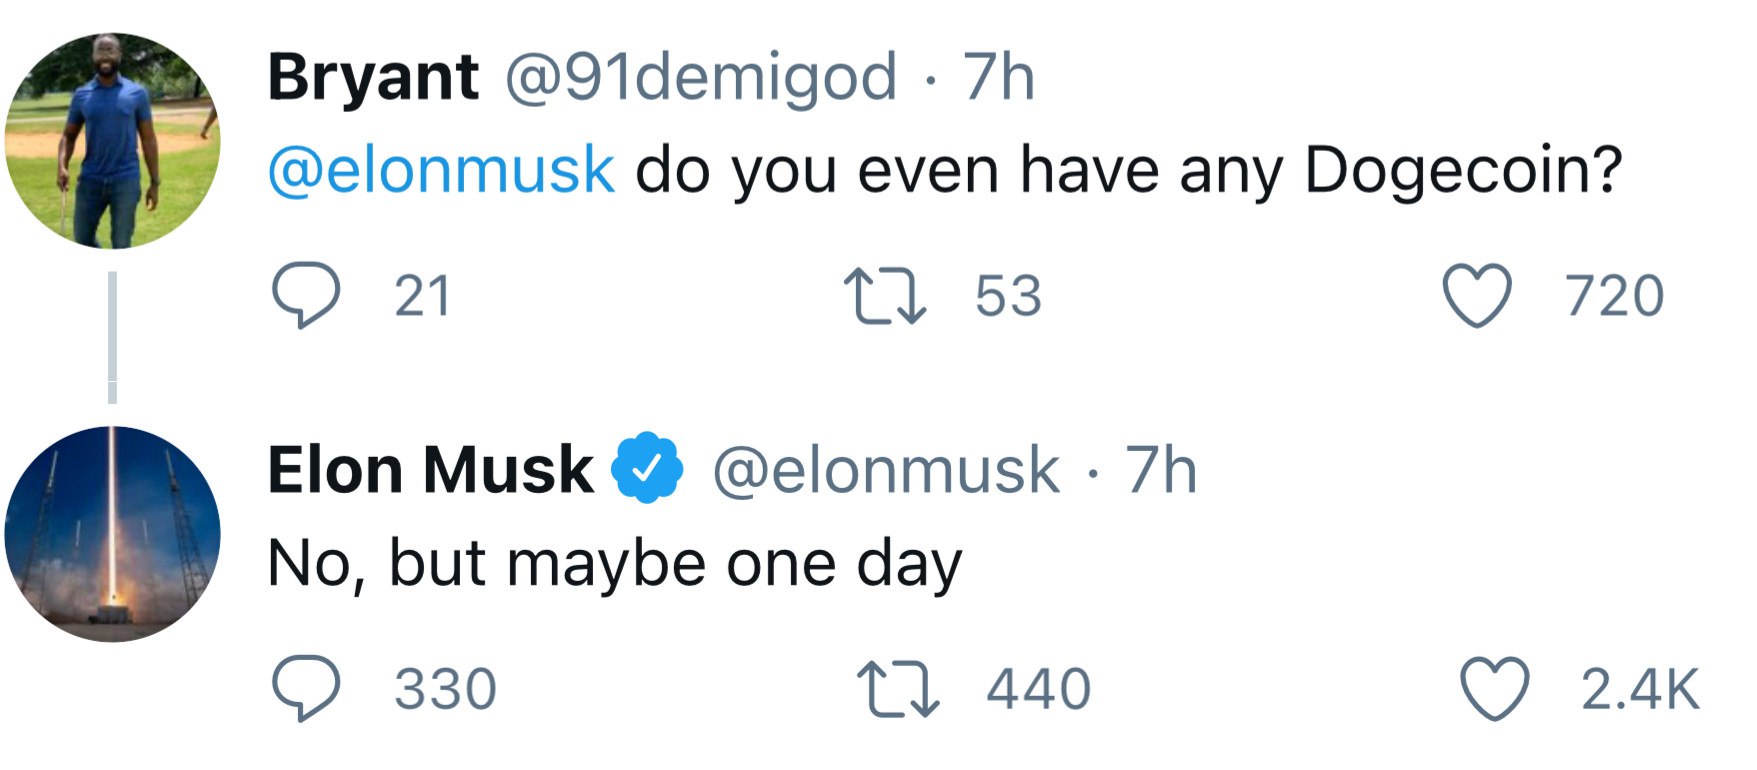Open the blue @elonmusk mention link
The width and height of the screenshot is (1757, 770).
441,170
